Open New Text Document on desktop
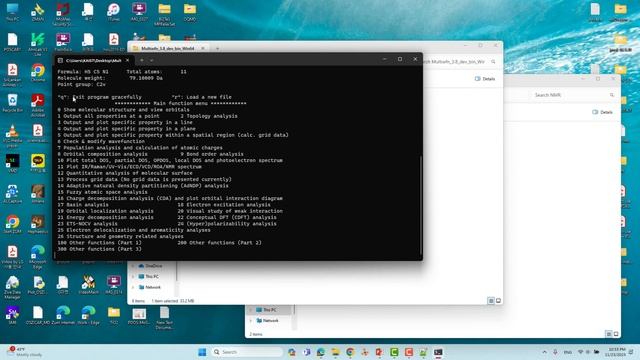 164,318
